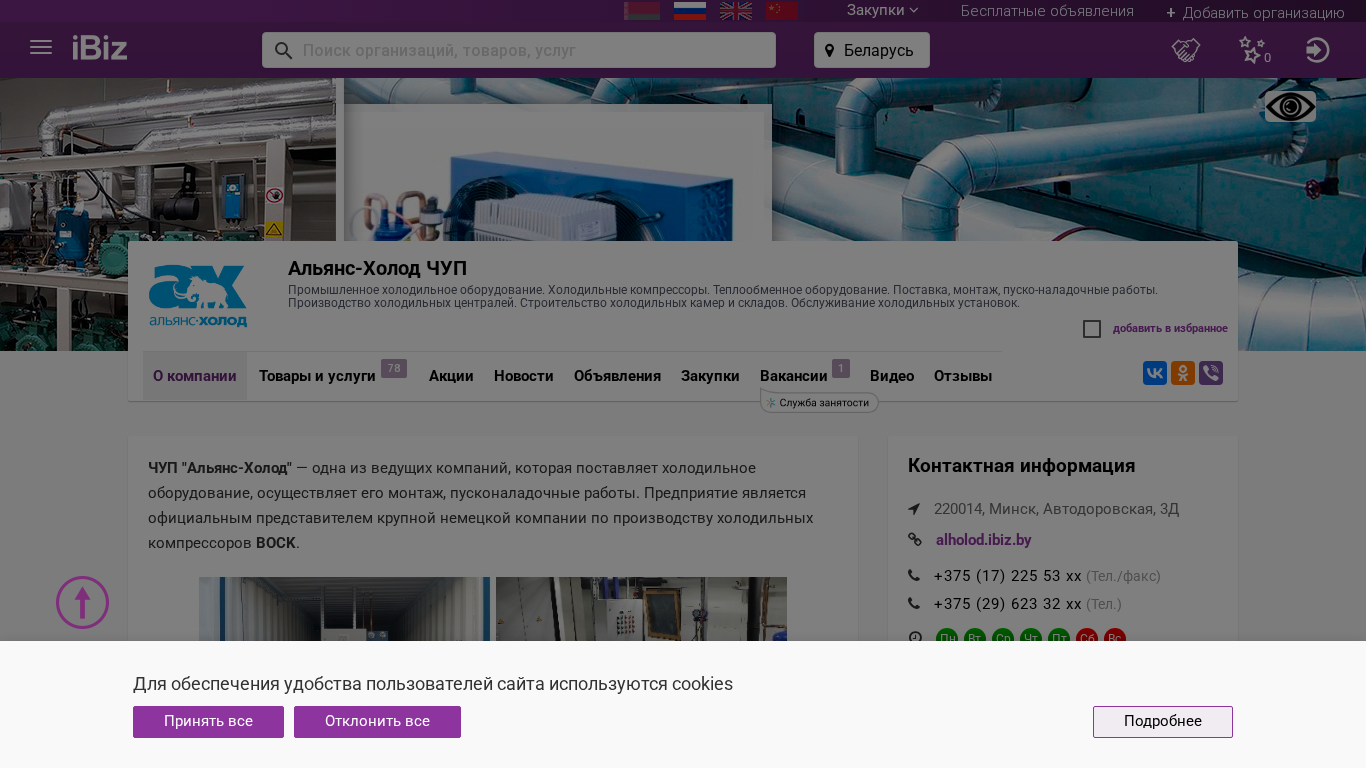1366x768 pixels.
Task: Open cookie details with Подробнее
Action: click(x=1163, y=722)
